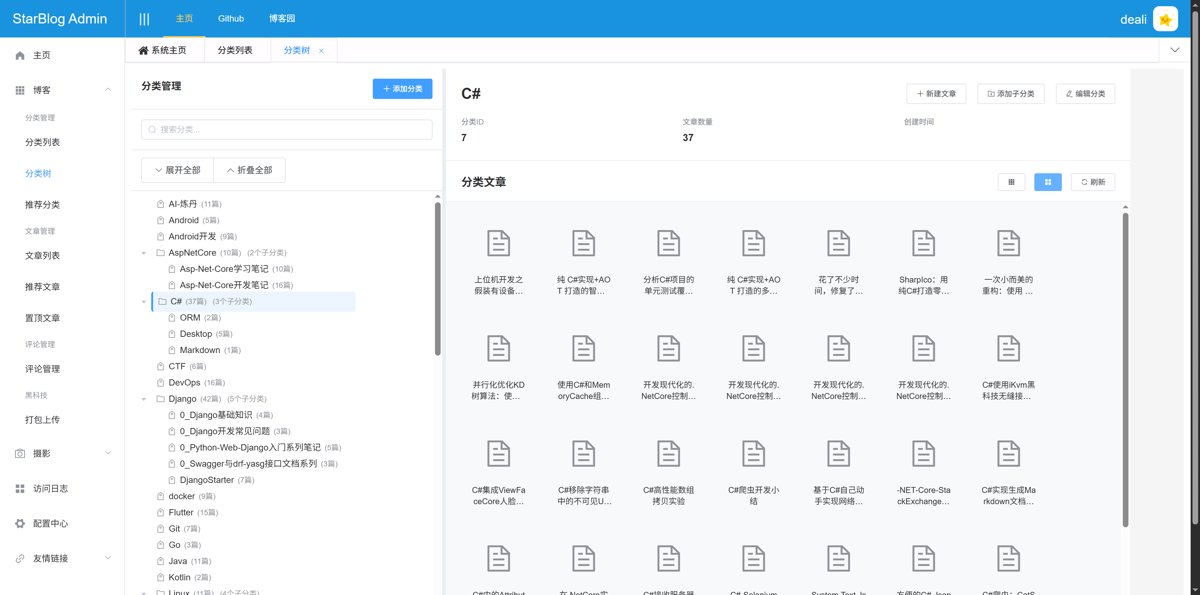The image size is (1200, 595).
Task: Open the first article file icon 上位机开发
Action: point(498,242)
